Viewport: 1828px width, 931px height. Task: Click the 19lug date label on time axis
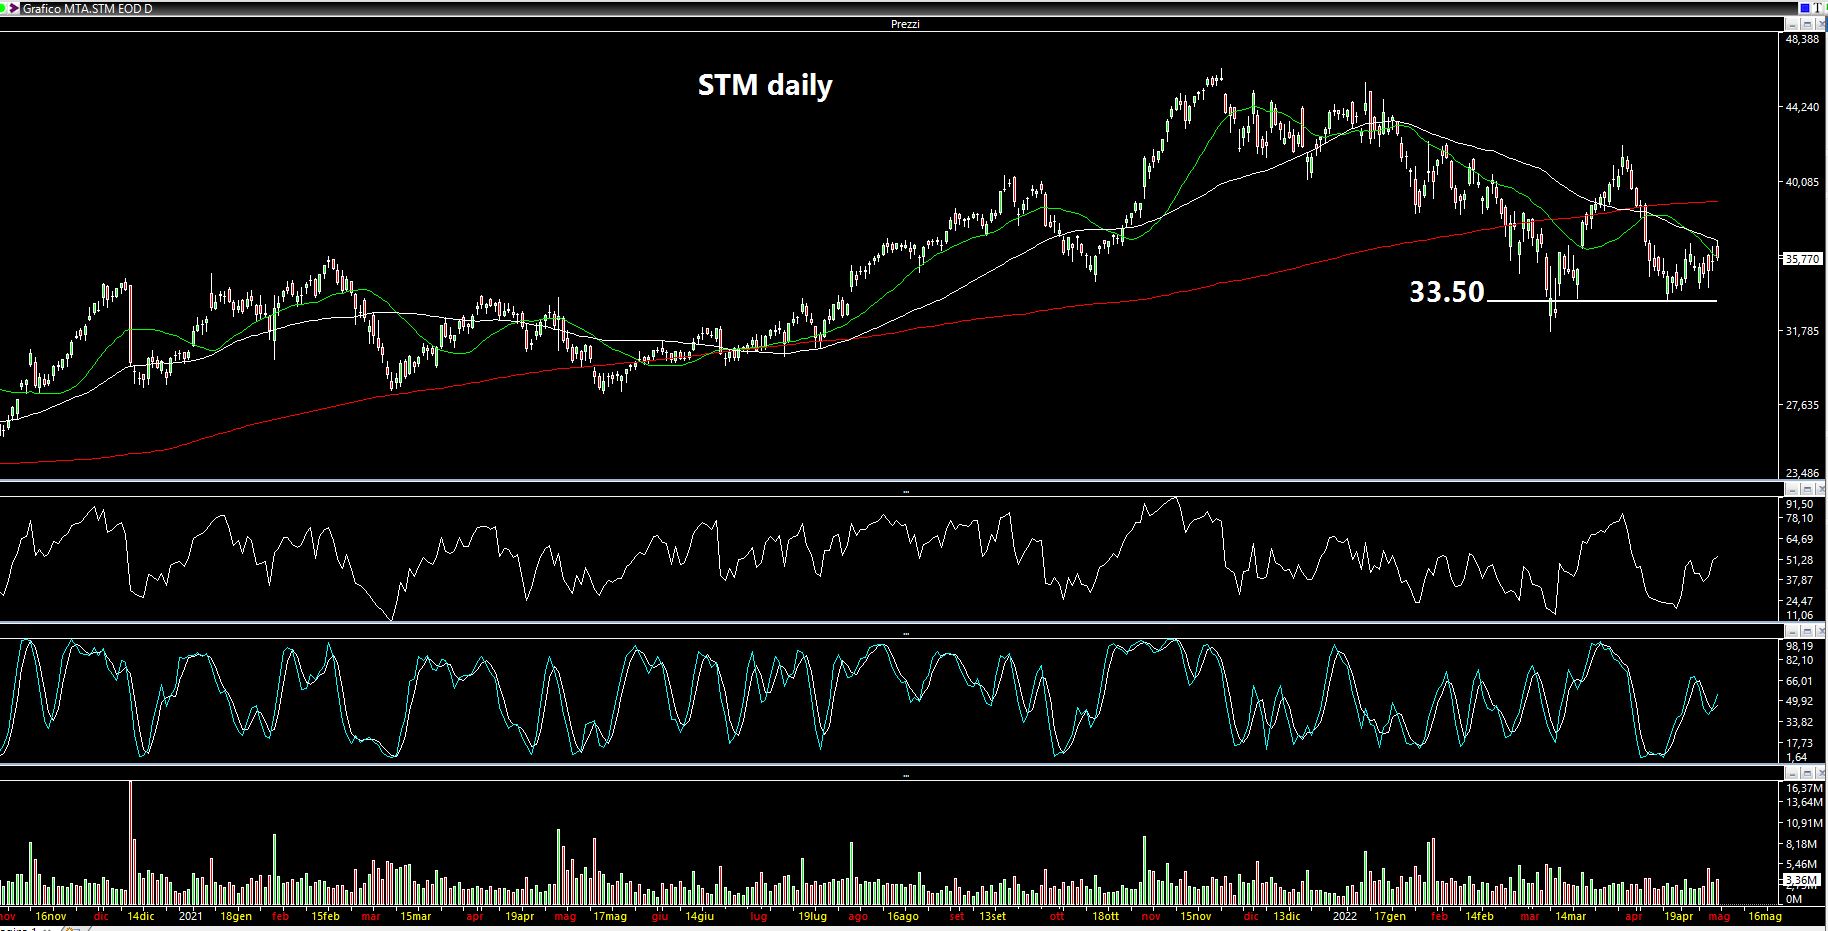[812, 916]
